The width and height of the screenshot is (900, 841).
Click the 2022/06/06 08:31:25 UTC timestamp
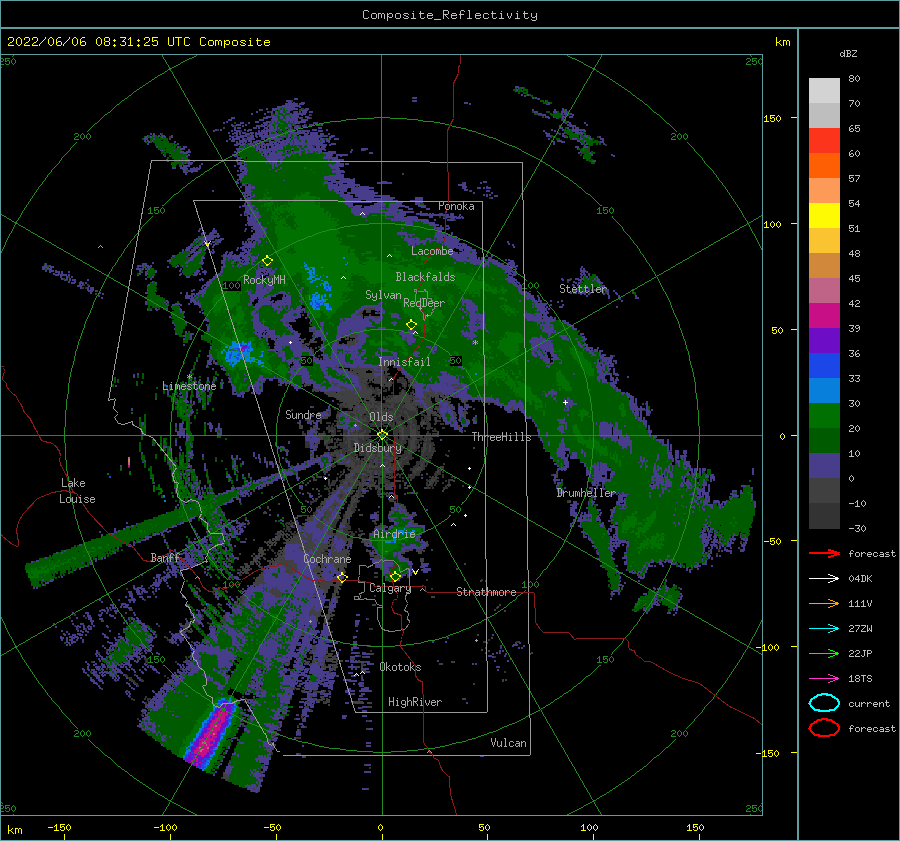pyautogui.click(x=99, y=42)
